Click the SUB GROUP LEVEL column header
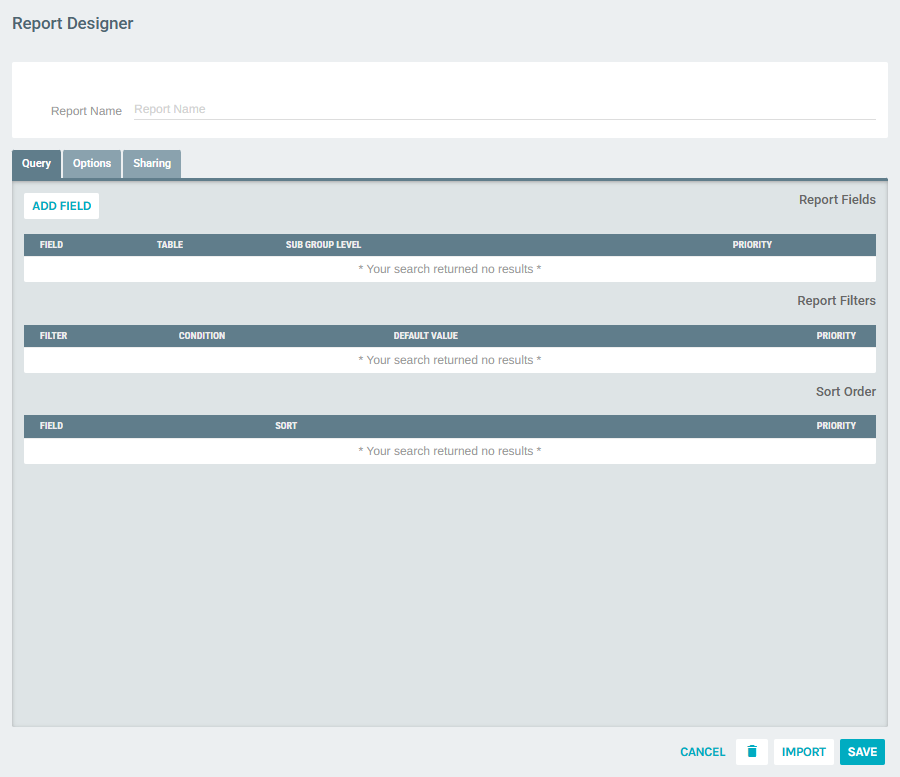Viewport: 900px width, 777px height. tap(323, 244)
